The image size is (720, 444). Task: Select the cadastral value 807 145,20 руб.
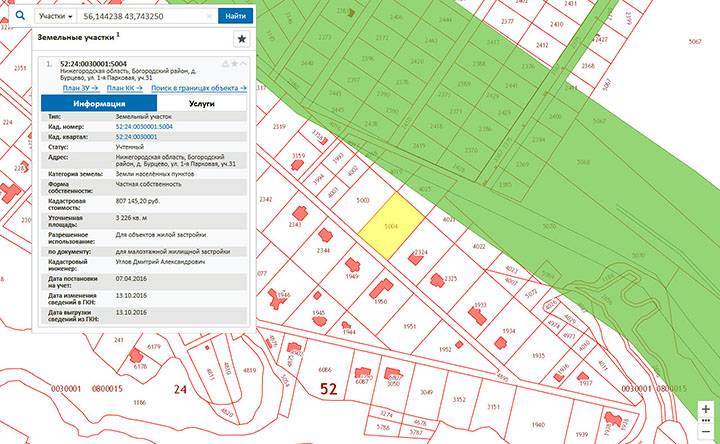pyautogui.click(x=137, y=201)
